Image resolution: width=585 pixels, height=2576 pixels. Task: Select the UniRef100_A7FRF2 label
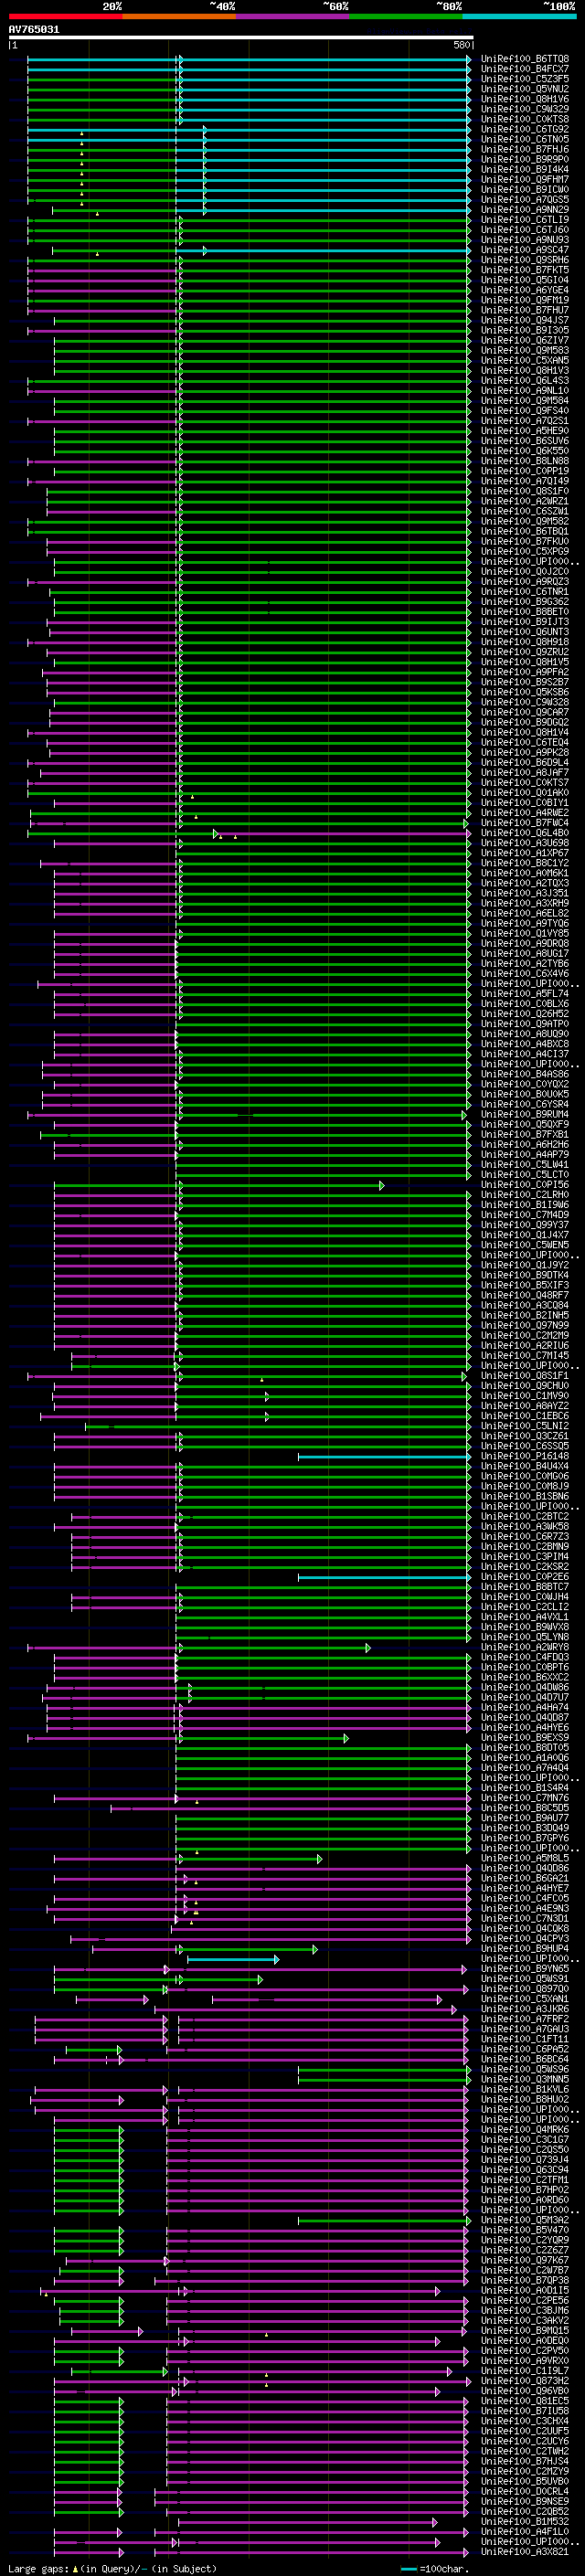525,2018
